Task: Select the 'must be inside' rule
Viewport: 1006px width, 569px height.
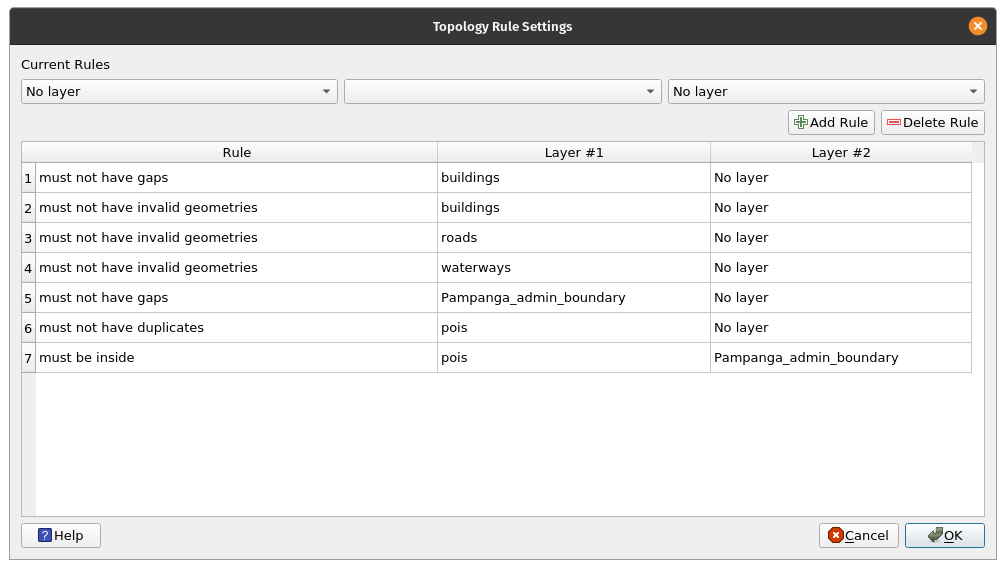Action: (x=236, y=358)
